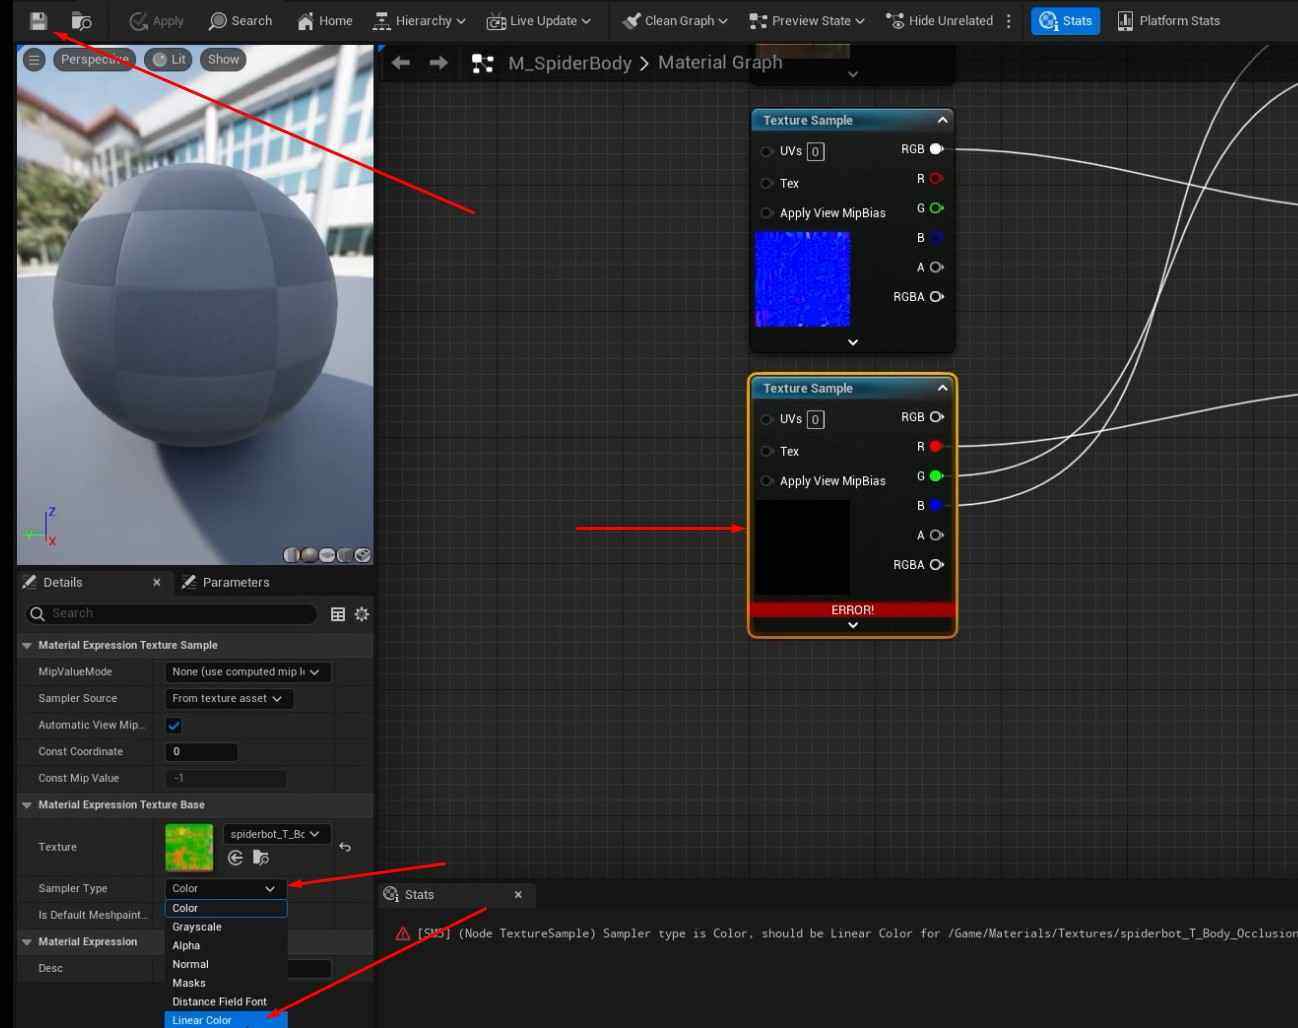Collapse the ERROR Texture Sample node header caret
This screenshot has width=1298, height=1028.
click(942, 388)
